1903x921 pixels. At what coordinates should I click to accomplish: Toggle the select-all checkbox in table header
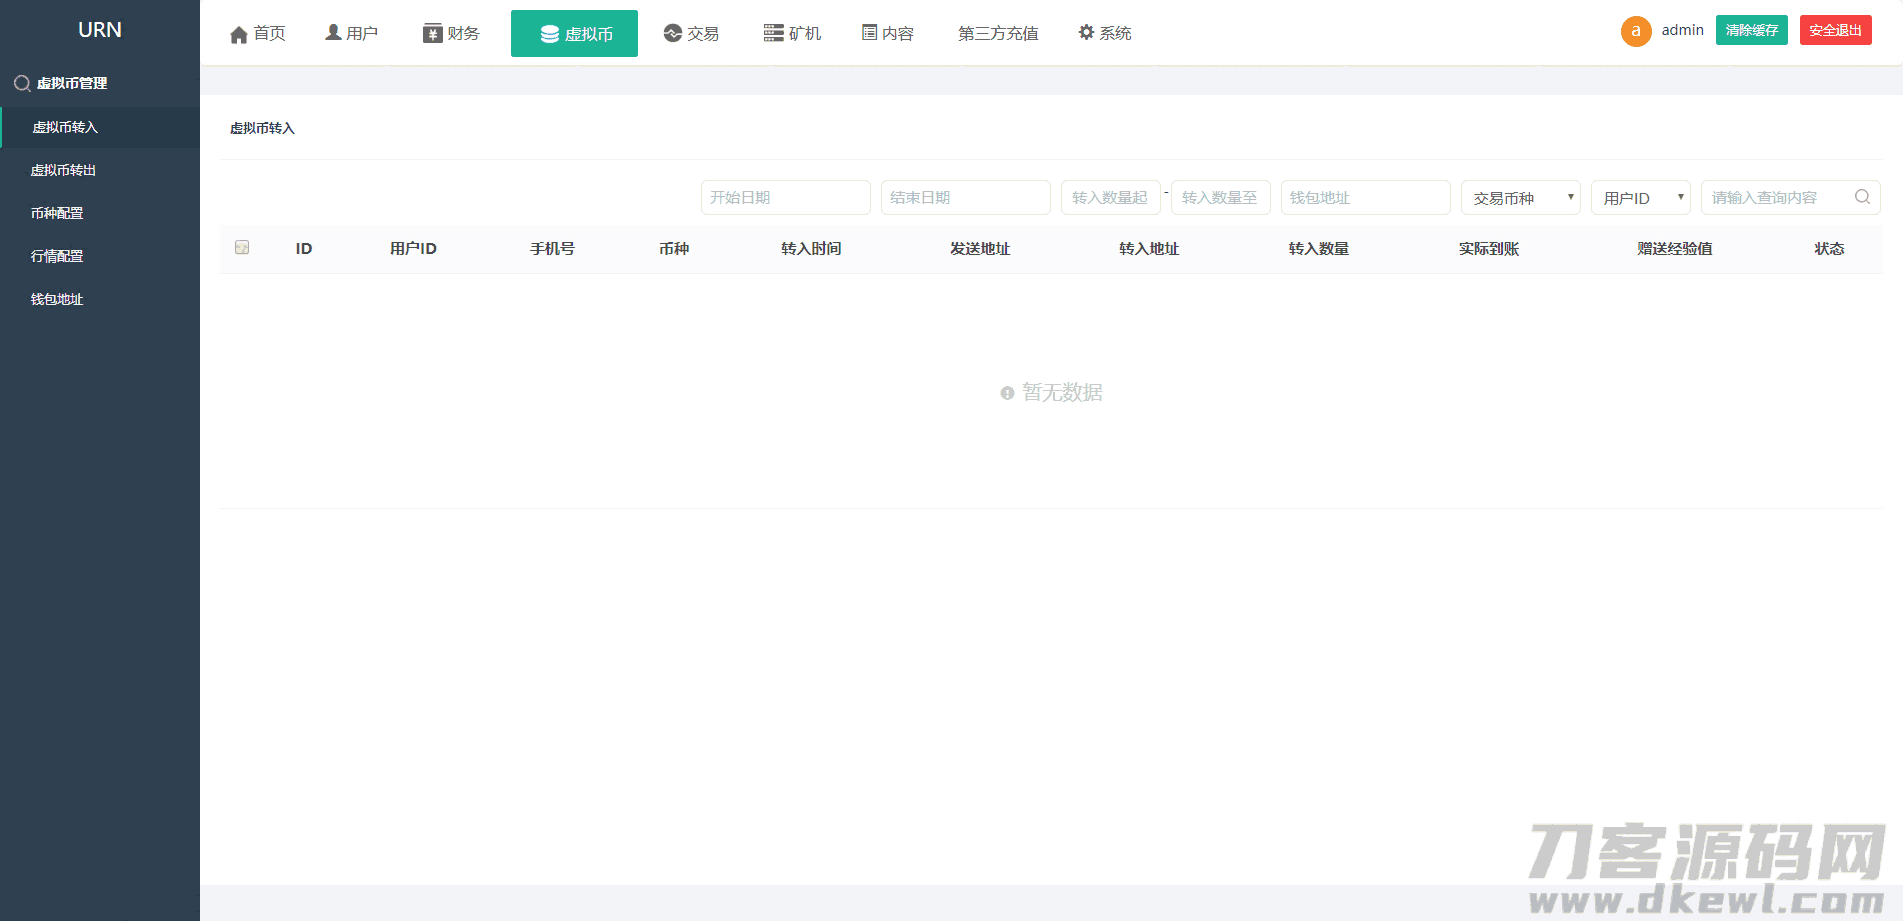pyautogui.click(x=241, y=246)
